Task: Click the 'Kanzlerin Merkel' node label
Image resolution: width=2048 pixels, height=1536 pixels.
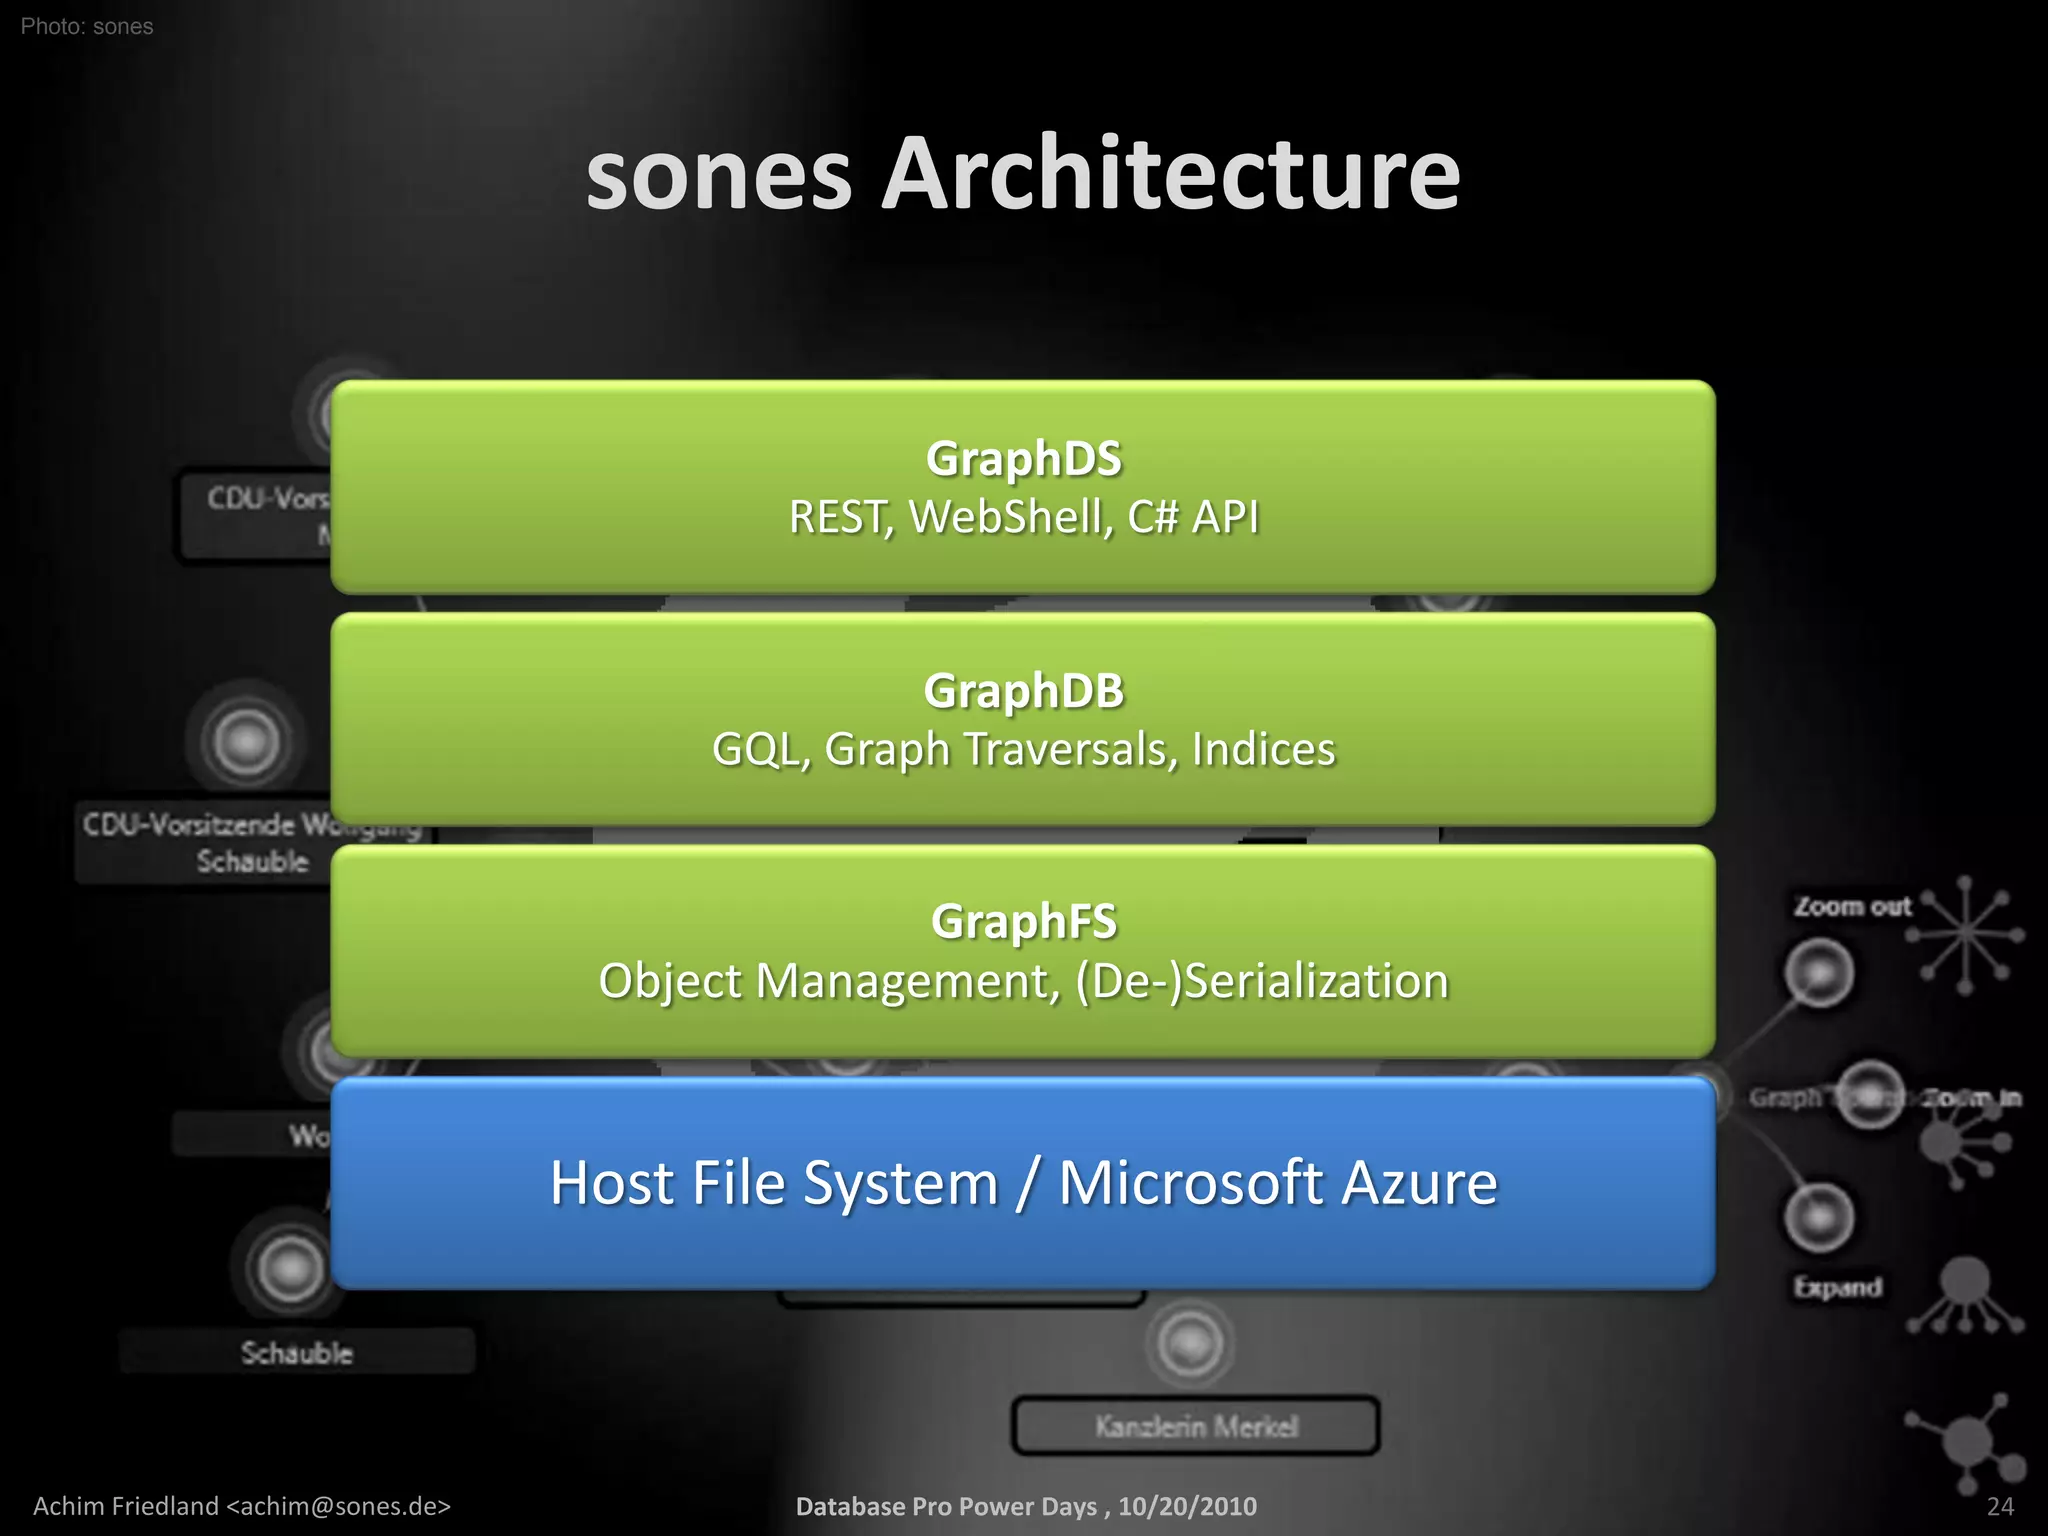Action: click(x=1196, y=1426)
